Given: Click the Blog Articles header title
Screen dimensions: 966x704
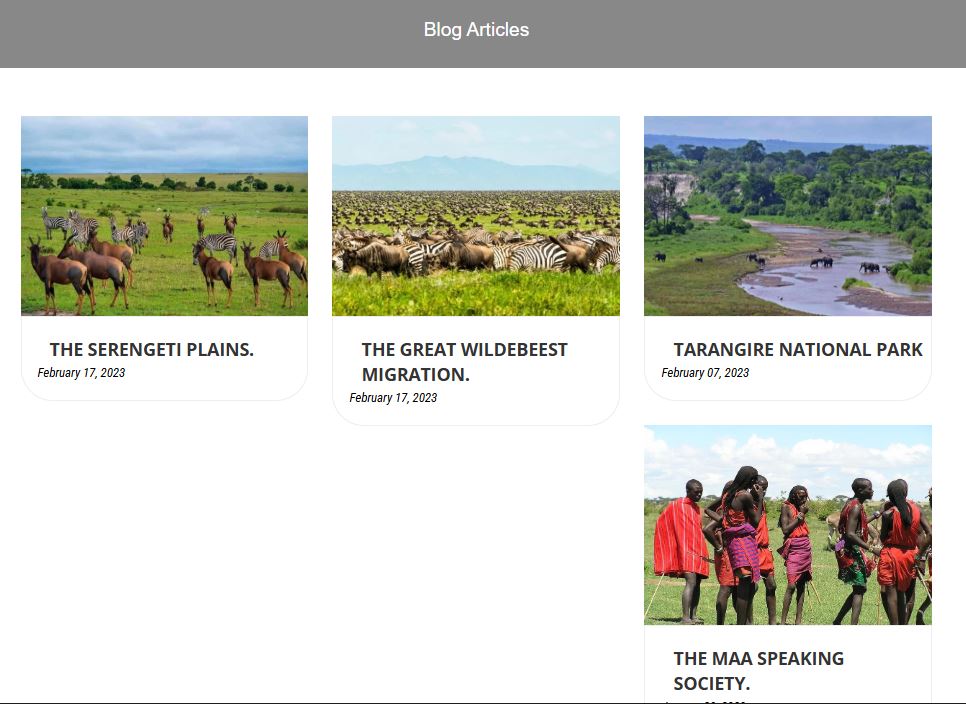Looking at the screenshot, I should point(476,30).
